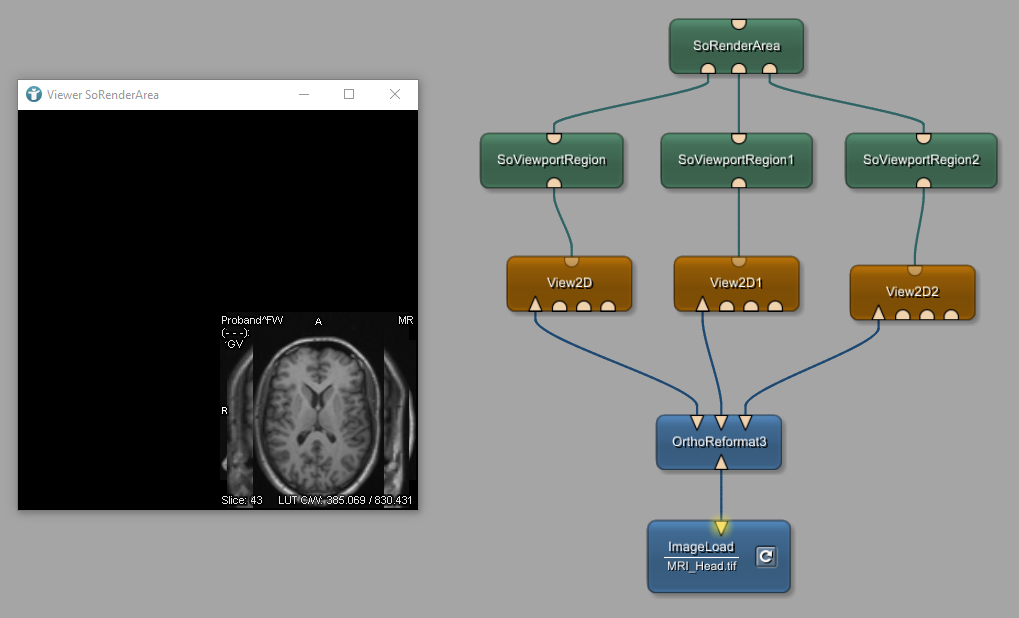Click the MRI_Head.tif filename label
This screenshot has width=1019, height=618.
(x=700, y=566)
